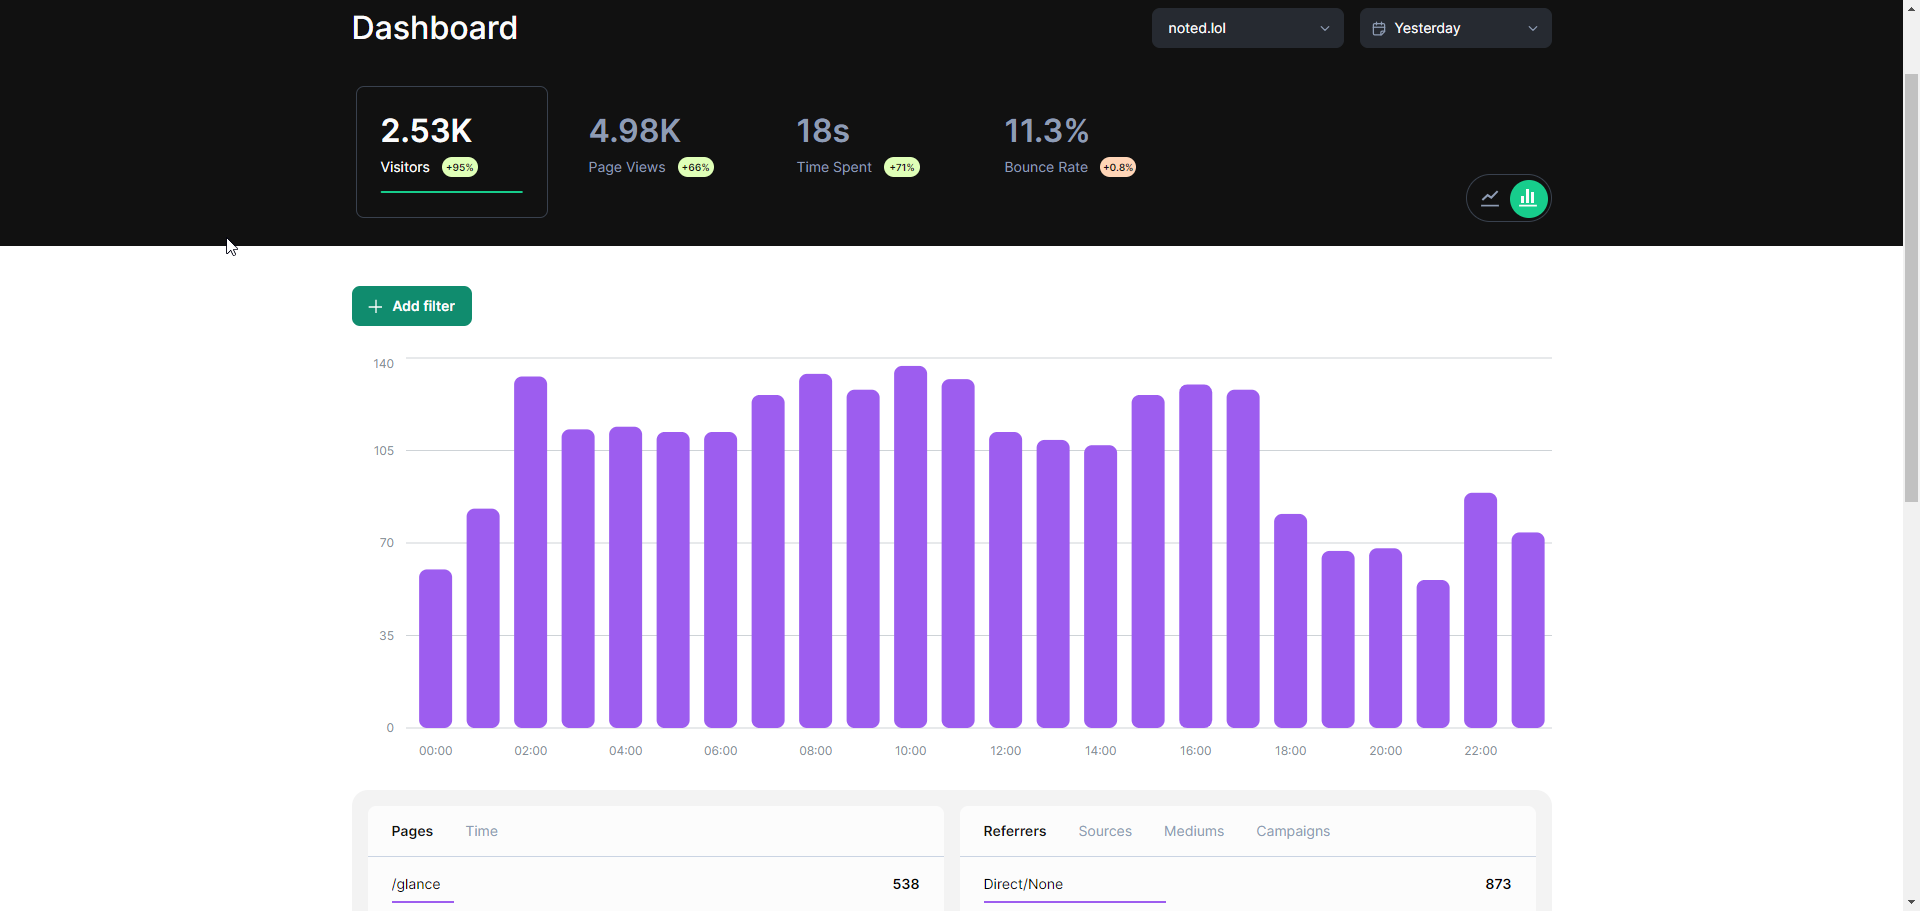Click the chevron in the Yesterday selector
The height and width of the screenshot is (911, 1920).
point(1533,29)
